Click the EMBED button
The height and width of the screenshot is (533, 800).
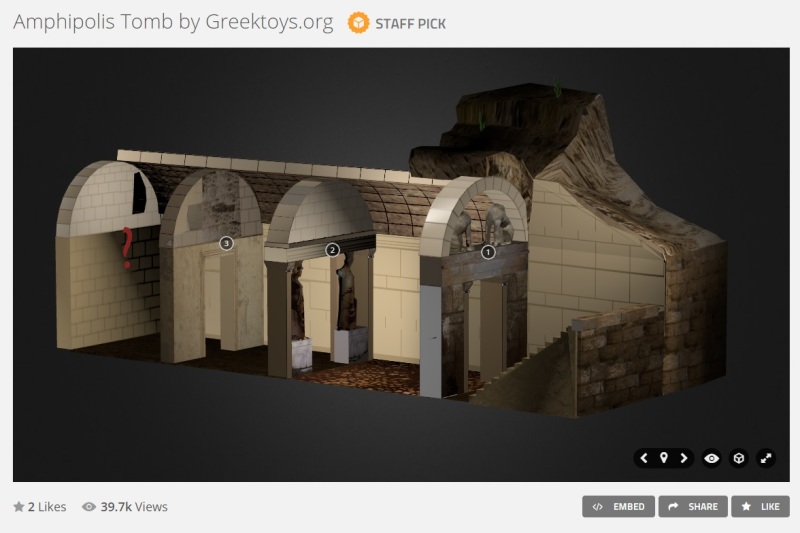pyautogui.click(x=619, y=507)
